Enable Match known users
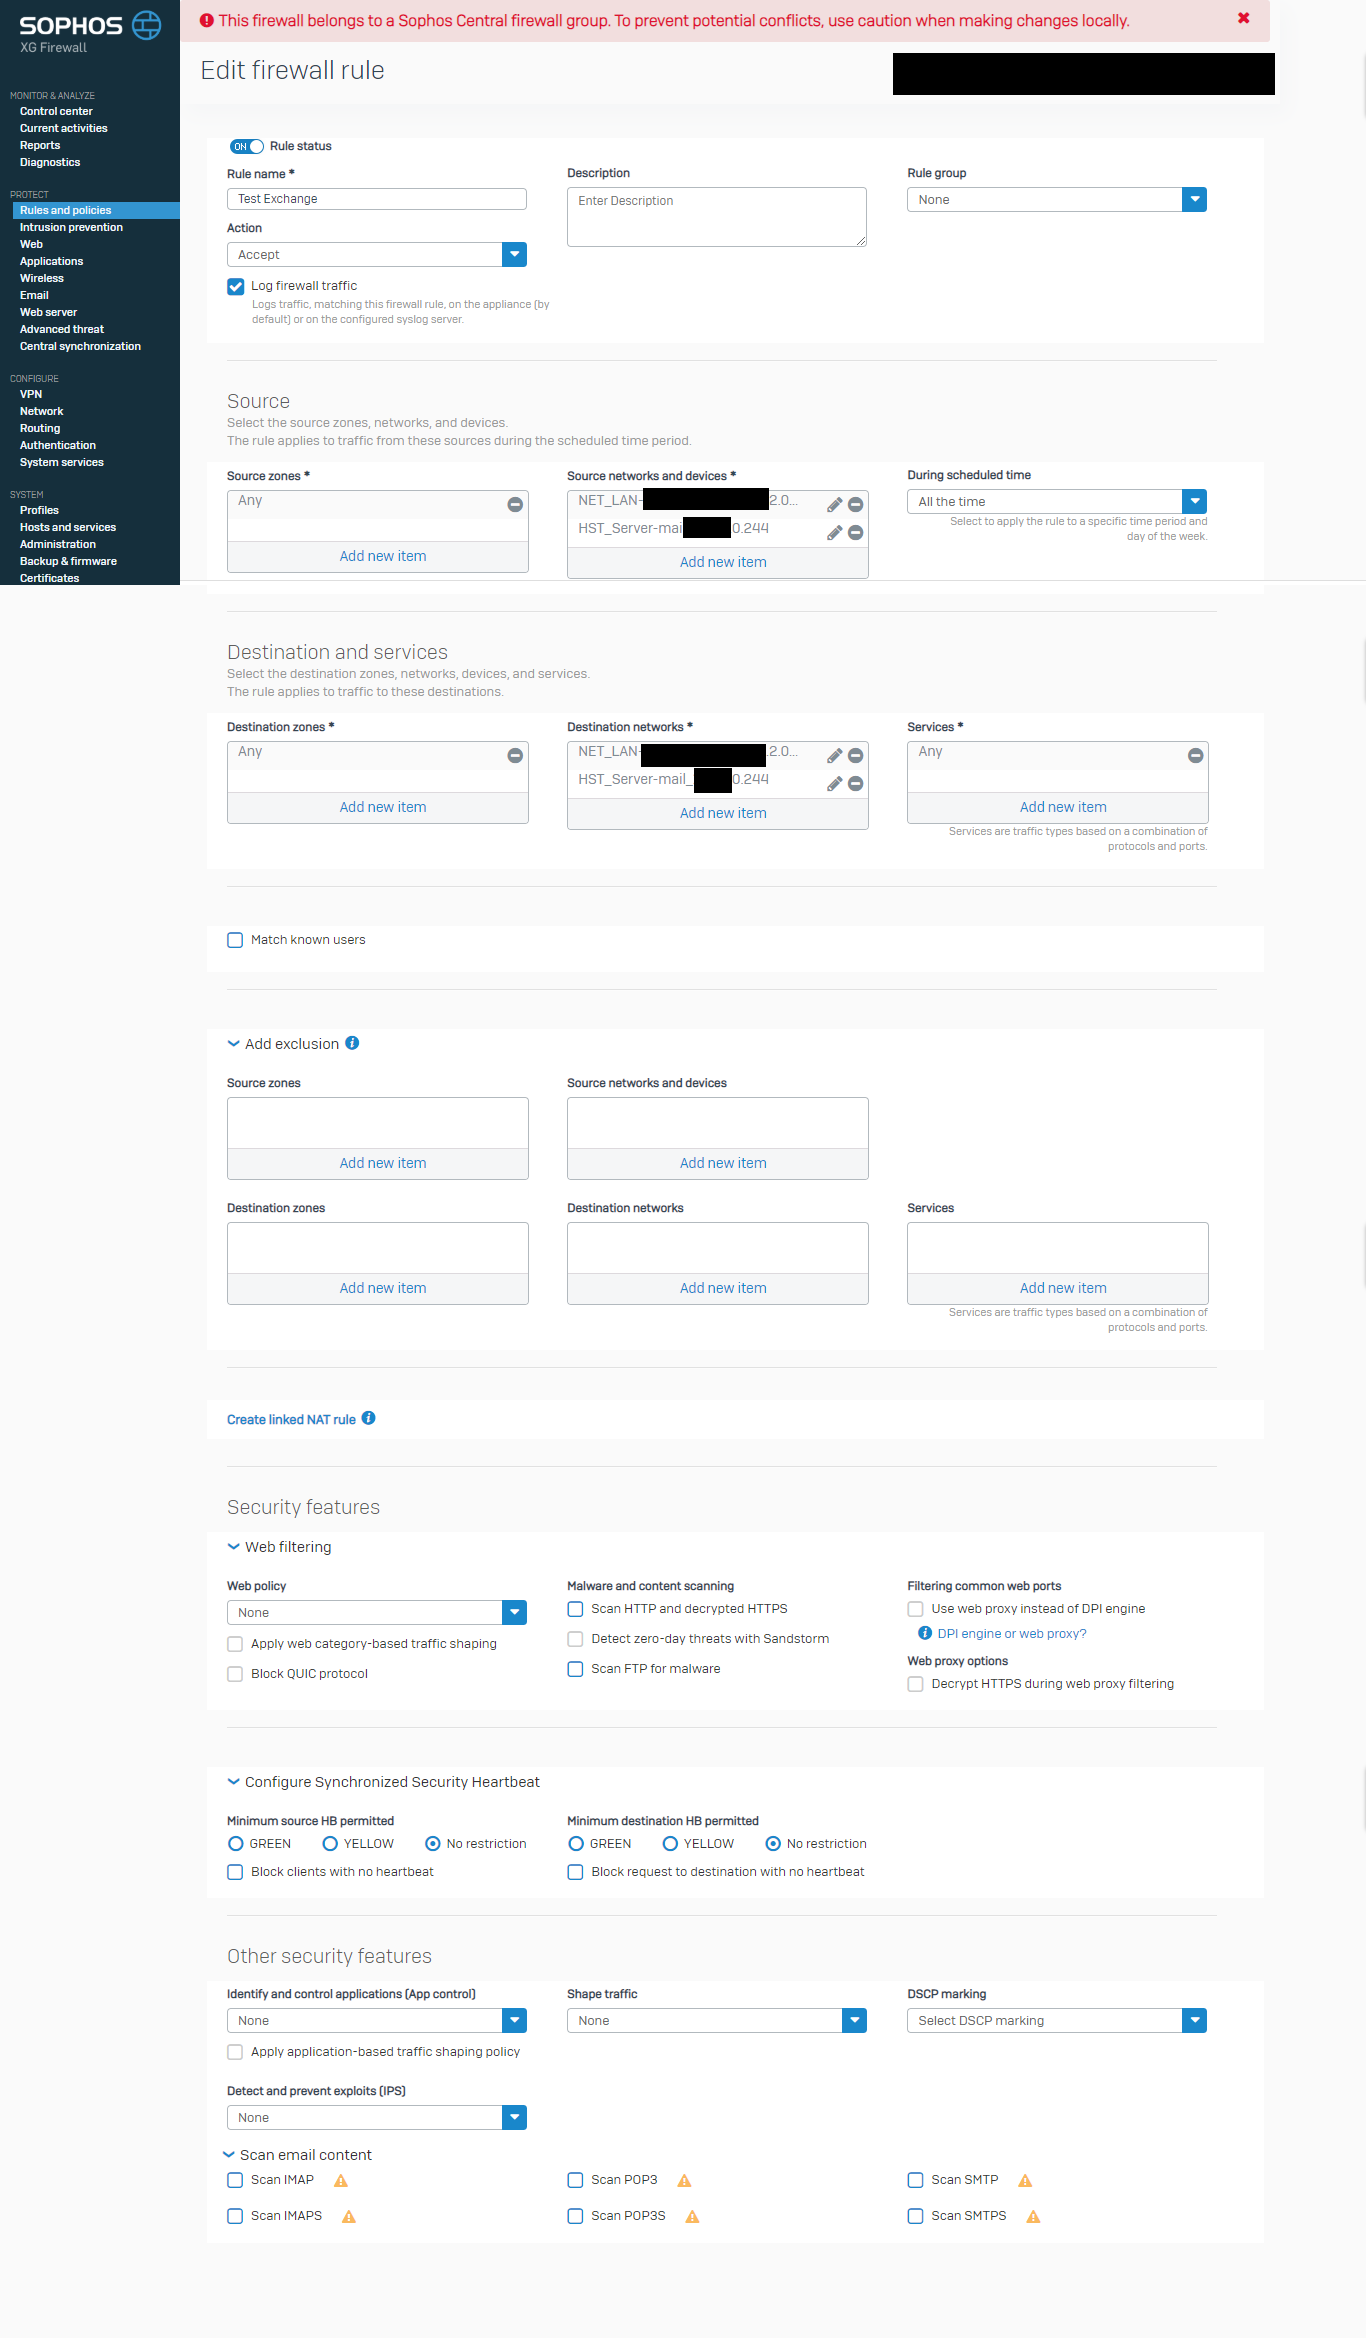1366x2338 pixels. [235, 940]
